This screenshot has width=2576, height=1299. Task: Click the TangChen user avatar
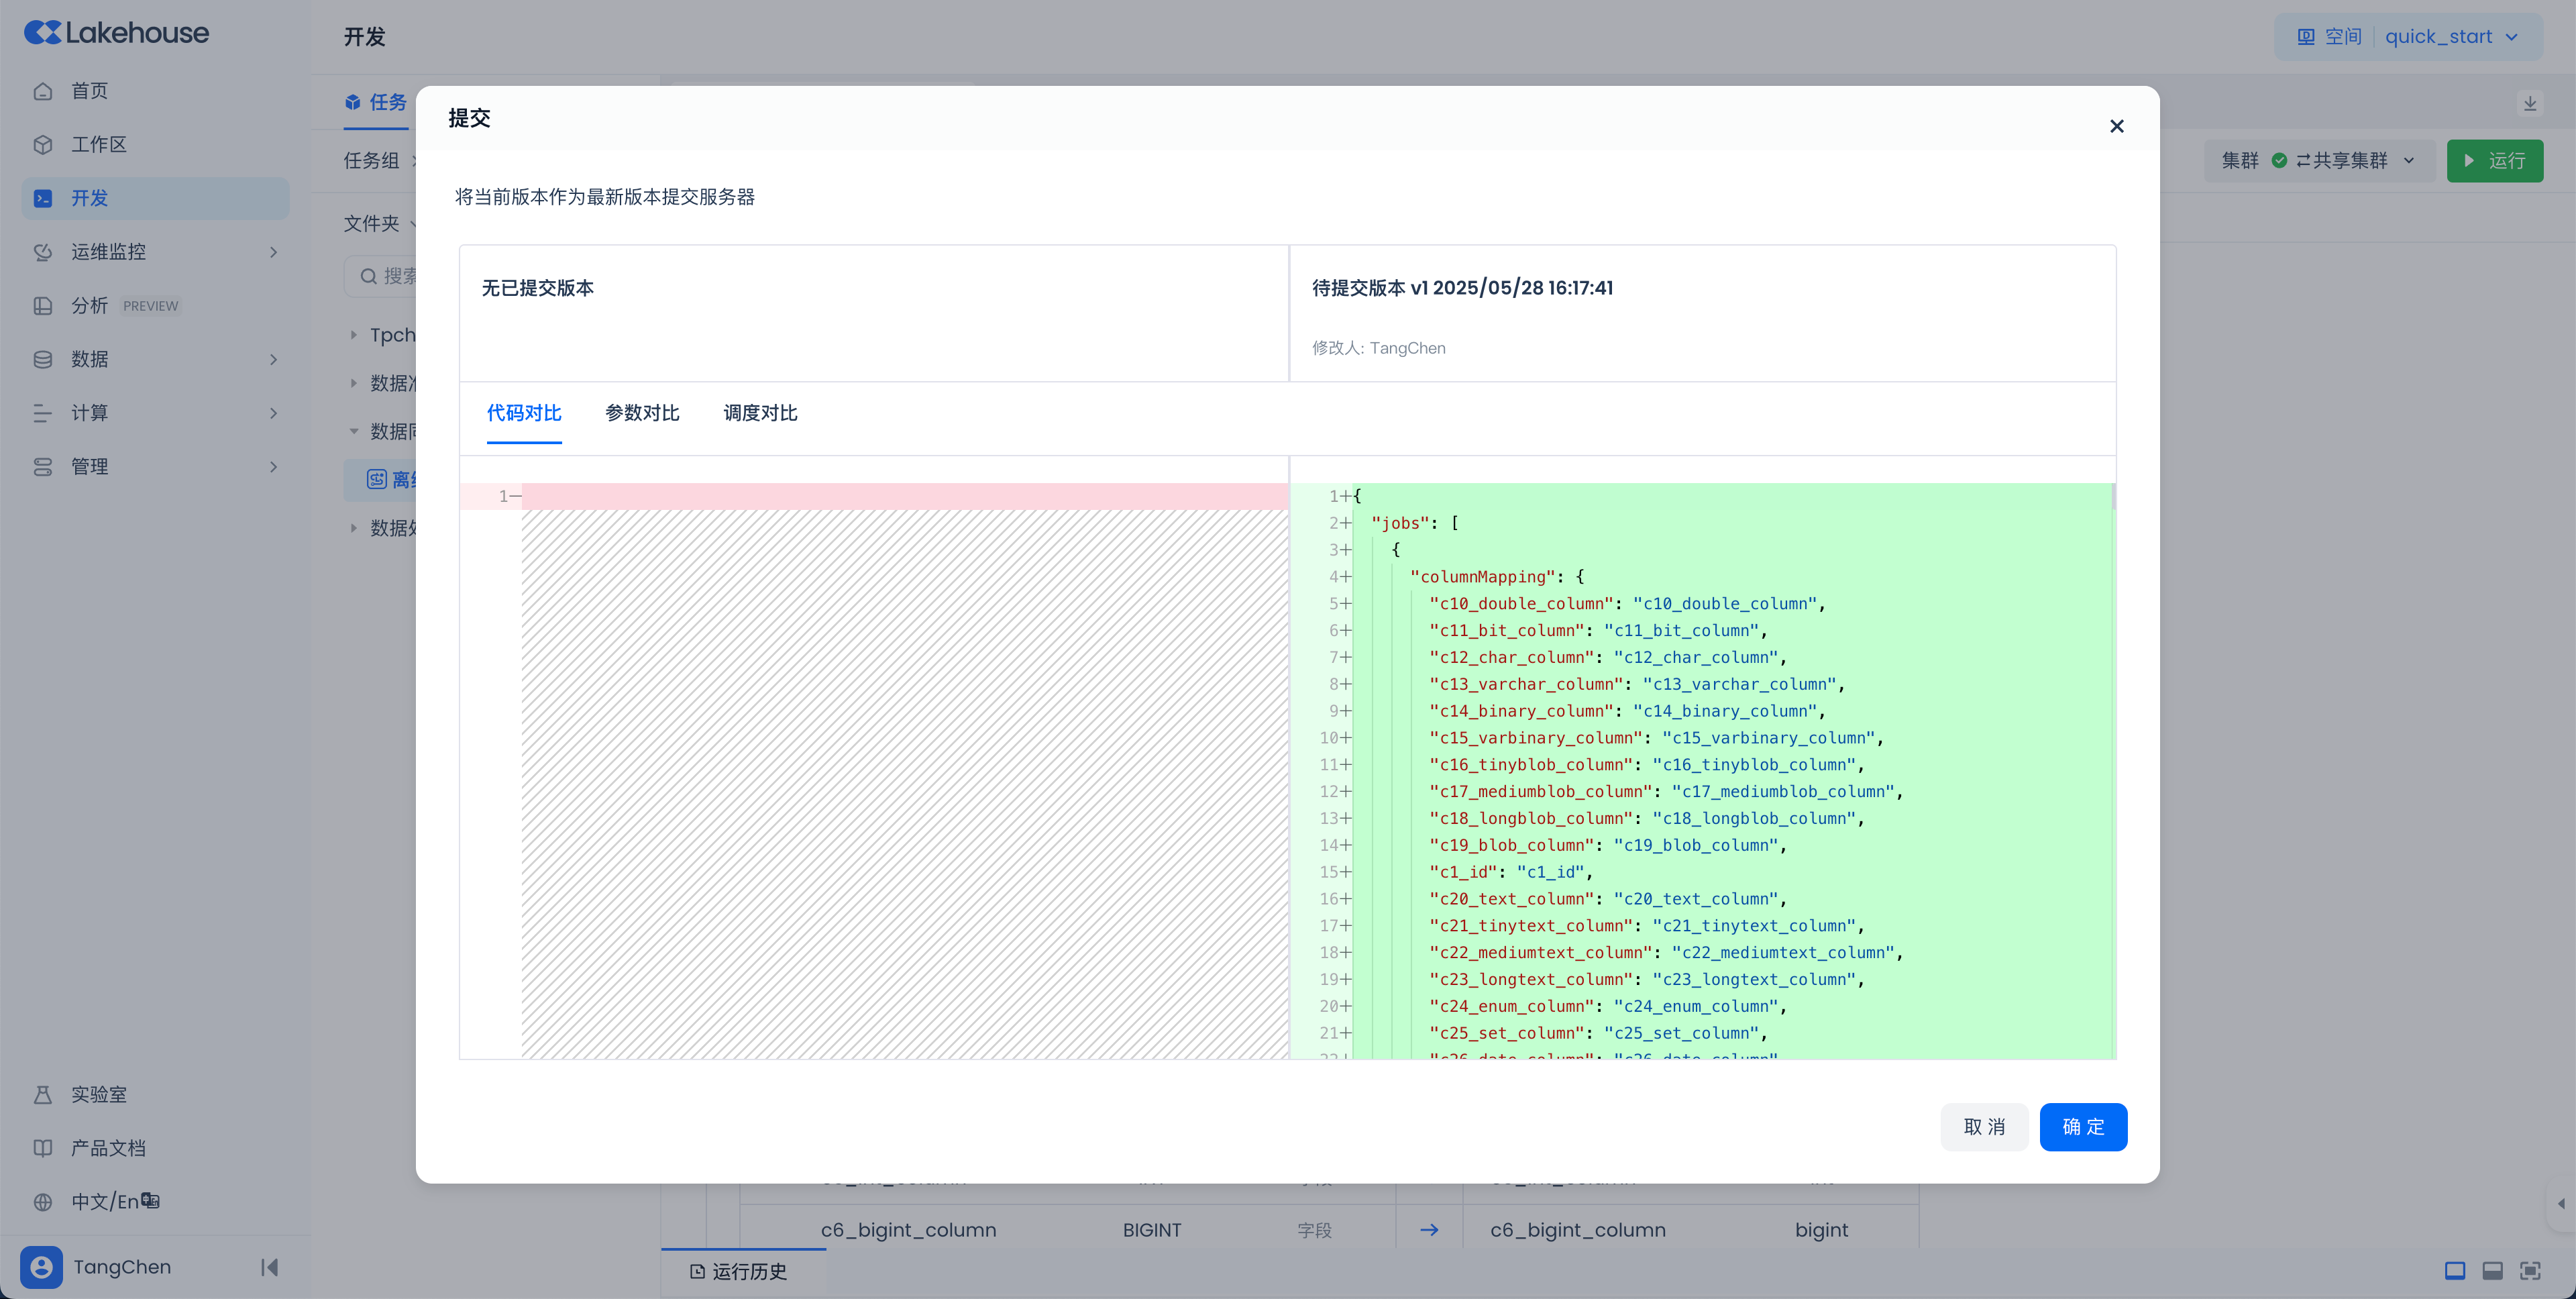(x=41, y=1267)
